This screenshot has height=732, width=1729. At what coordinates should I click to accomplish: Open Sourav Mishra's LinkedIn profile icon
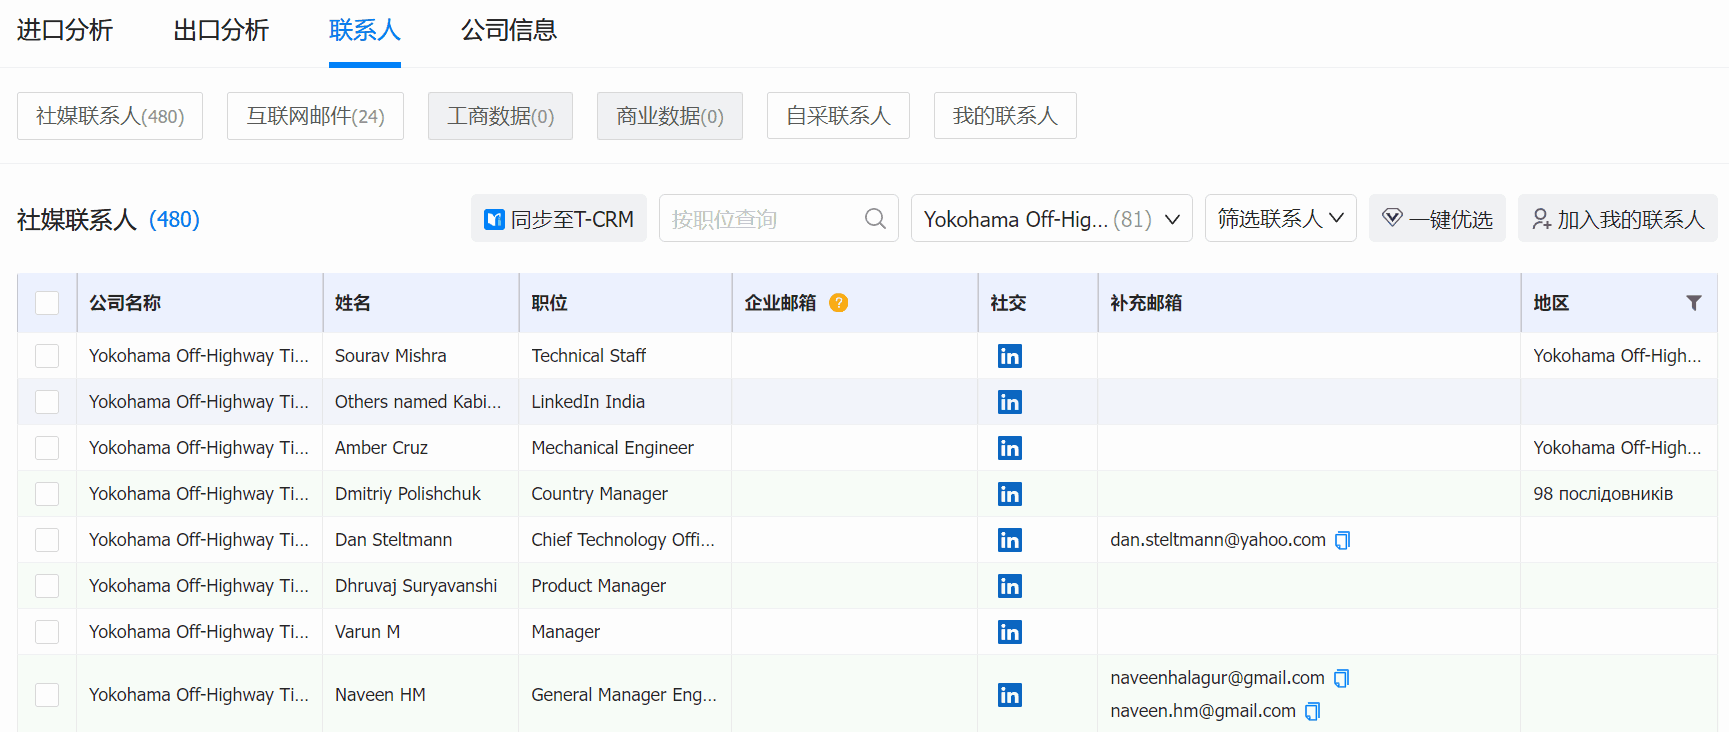[1009, 356]
